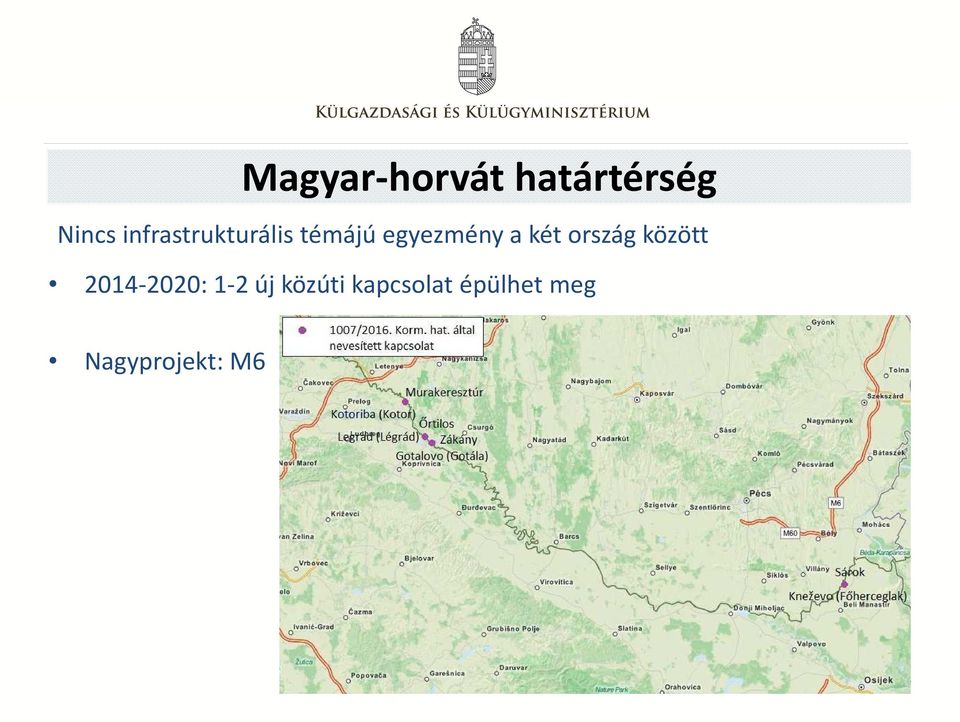Click the Orahovica town label
The height and width of the screenshot is (722, 960).
click(683, 687)
